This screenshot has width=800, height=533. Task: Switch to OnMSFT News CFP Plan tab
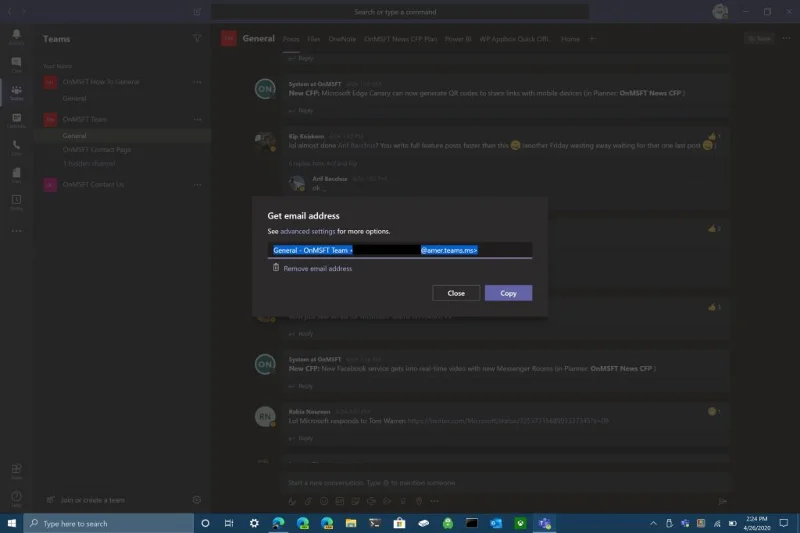point(401,39)
